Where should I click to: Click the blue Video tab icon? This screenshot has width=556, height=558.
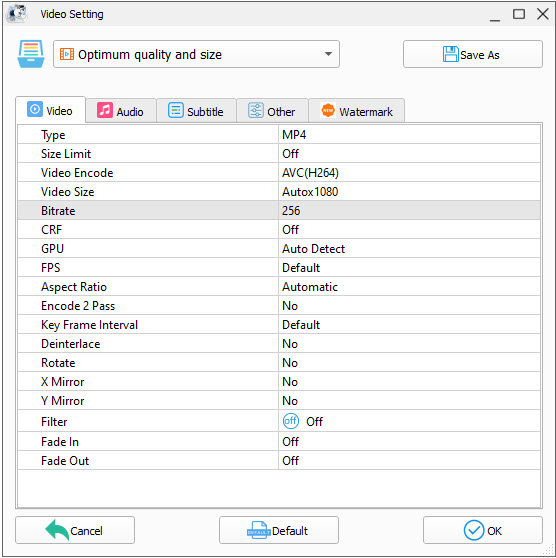tap(35, 110)
